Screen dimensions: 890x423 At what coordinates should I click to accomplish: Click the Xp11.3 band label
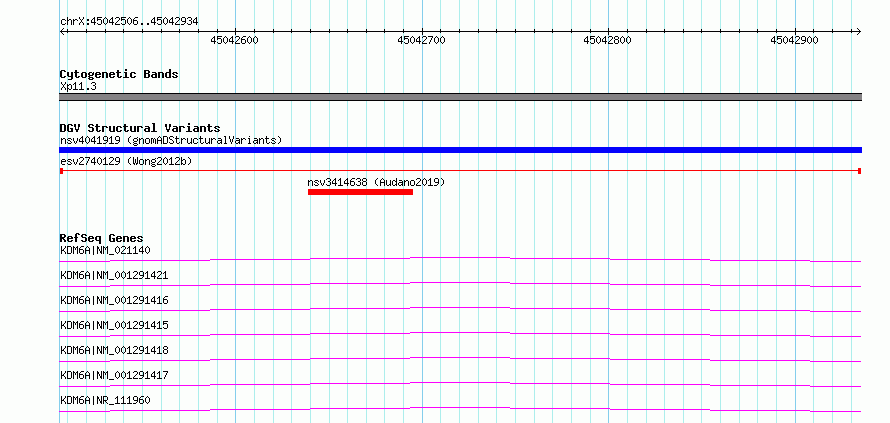pos(78,87)
